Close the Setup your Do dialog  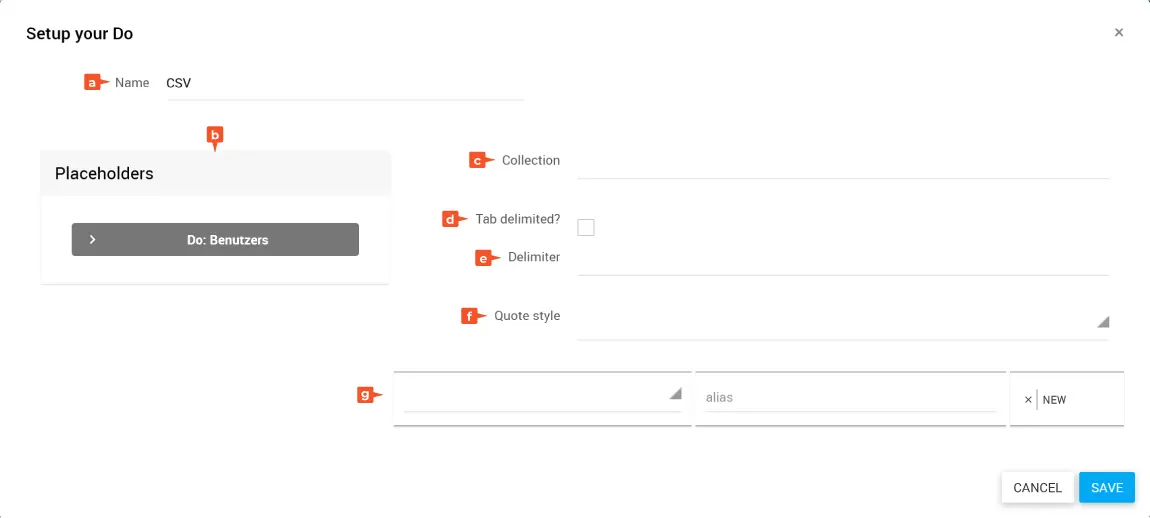coord(1119,33)
